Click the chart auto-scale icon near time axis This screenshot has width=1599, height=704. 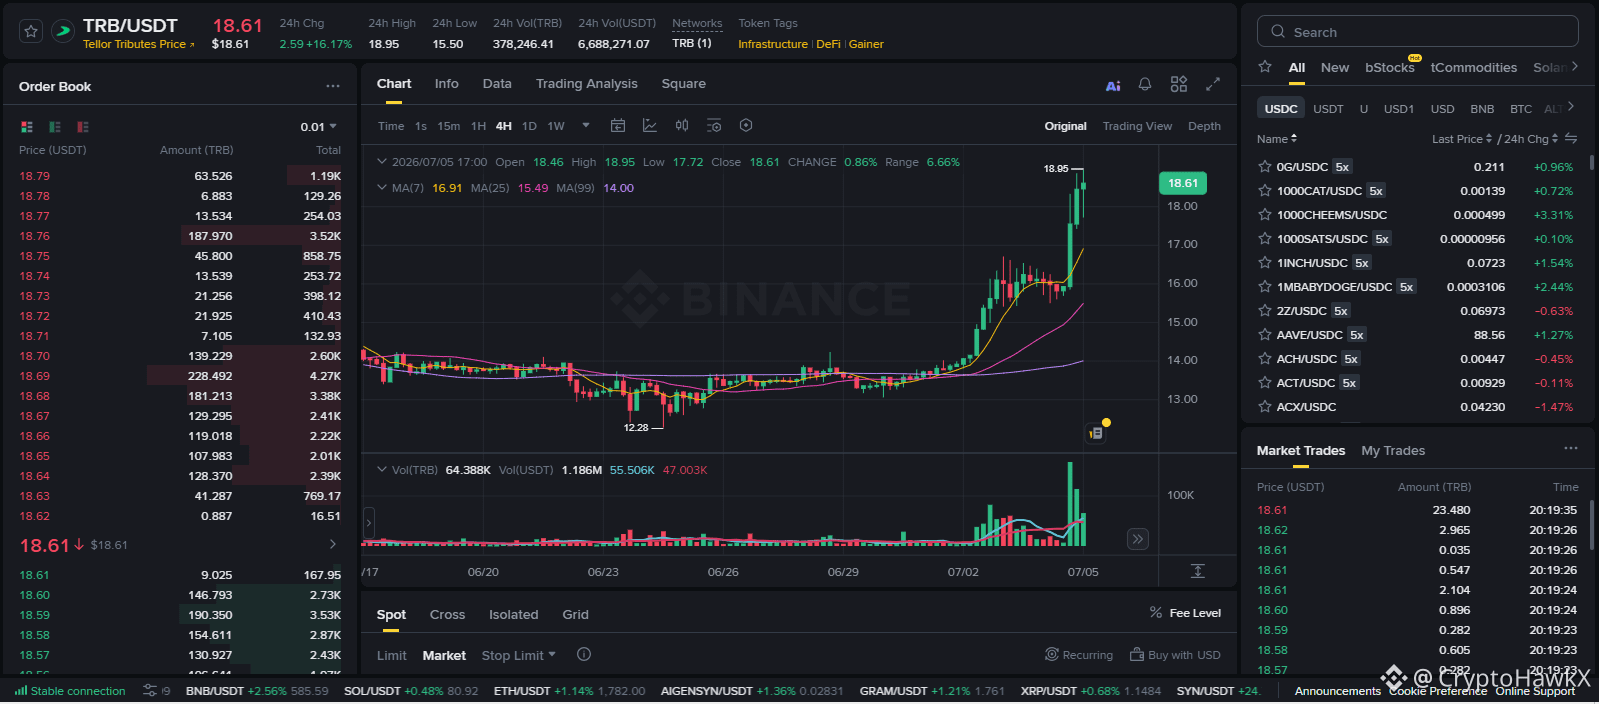pos(1198,571)
